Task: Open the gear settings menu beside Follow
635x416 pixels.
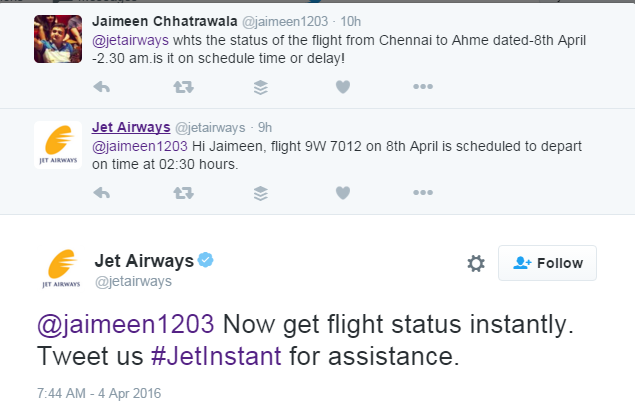Action: 476,263
